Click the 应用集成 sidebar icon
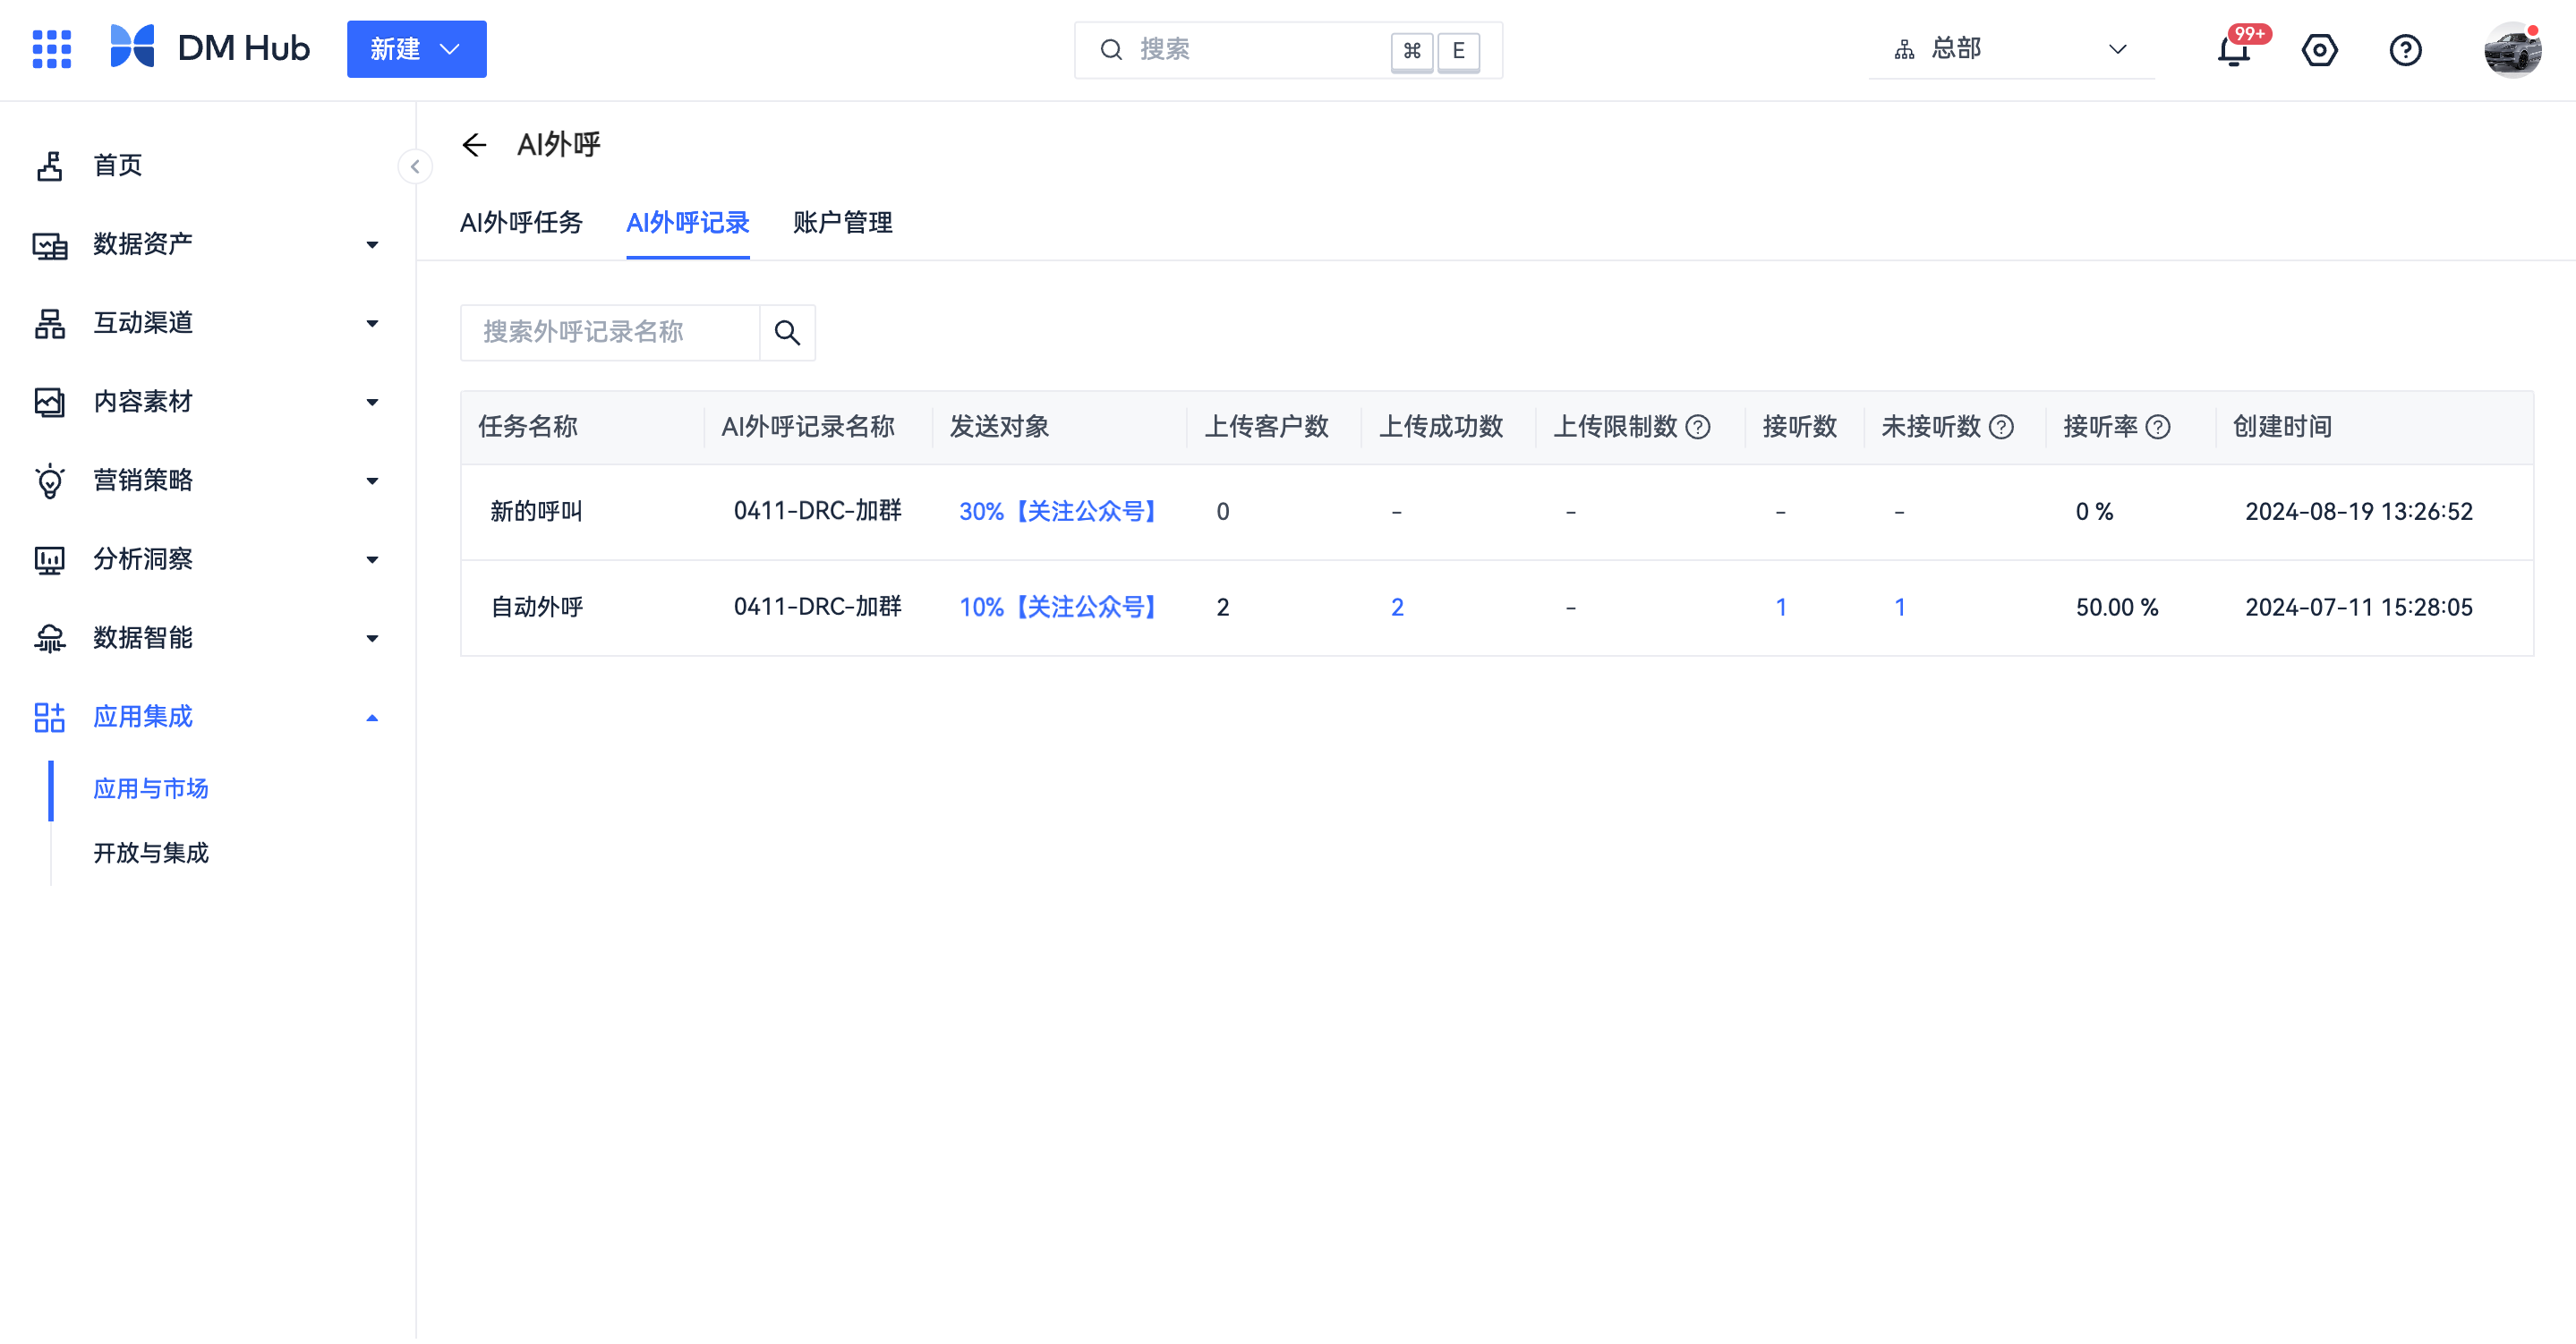Screen dimensions: 2576x1344 click(x=50, y=717)
